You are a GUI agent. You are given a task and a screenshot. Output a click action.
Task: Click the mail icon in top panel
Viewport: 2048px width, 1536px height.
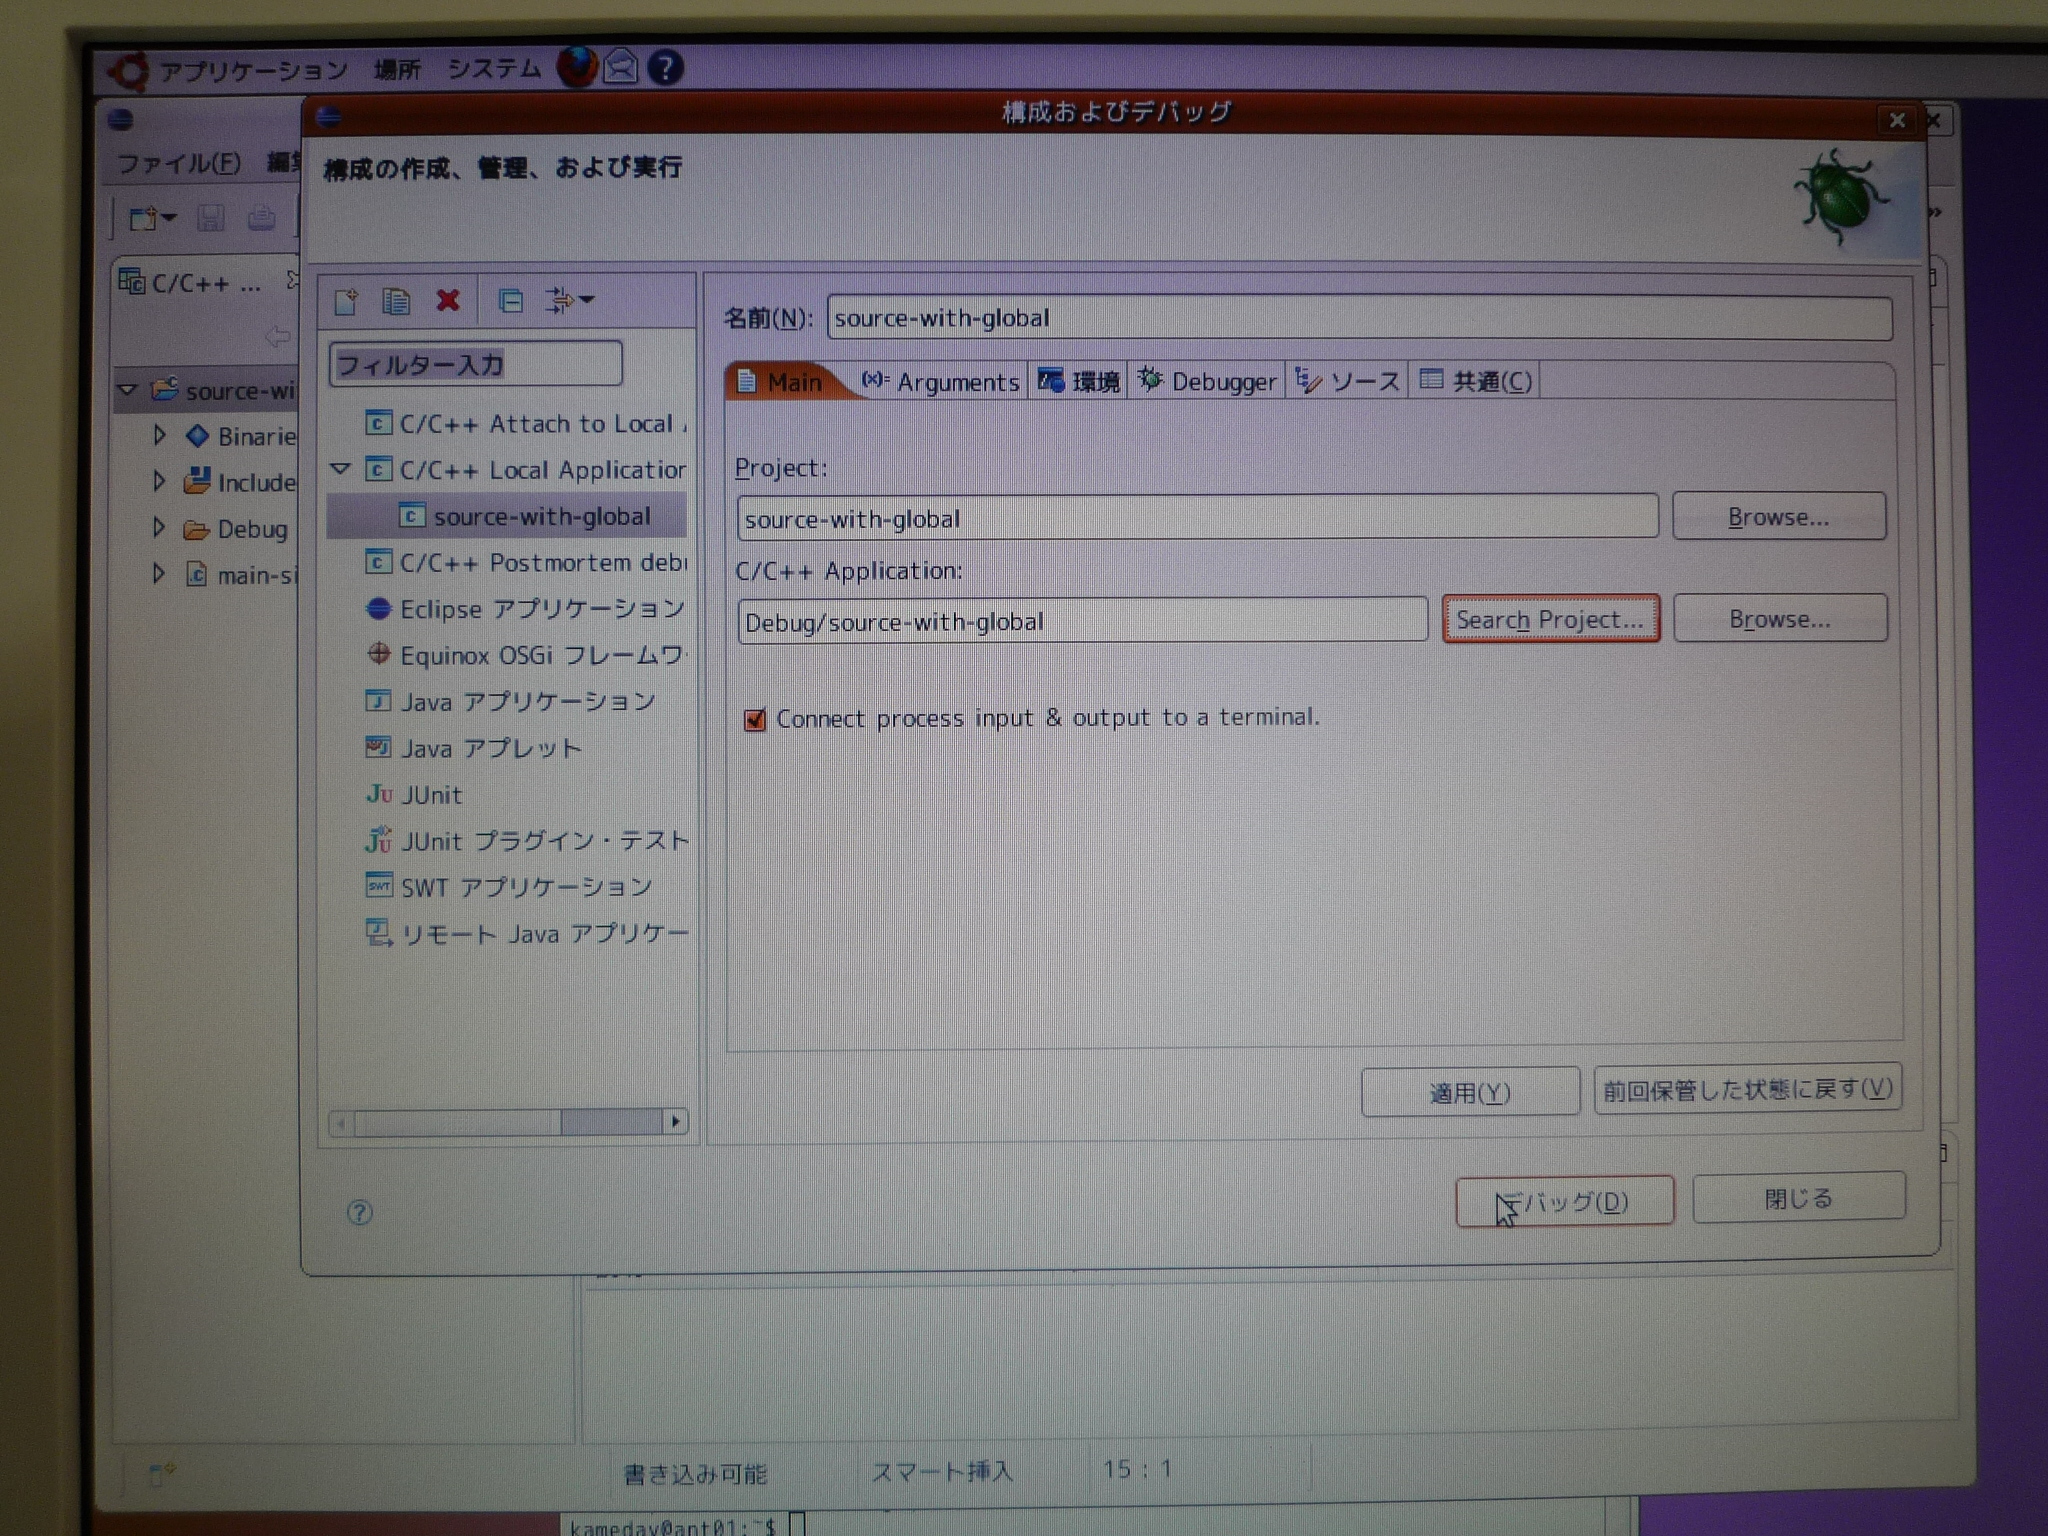coord(620,67)
